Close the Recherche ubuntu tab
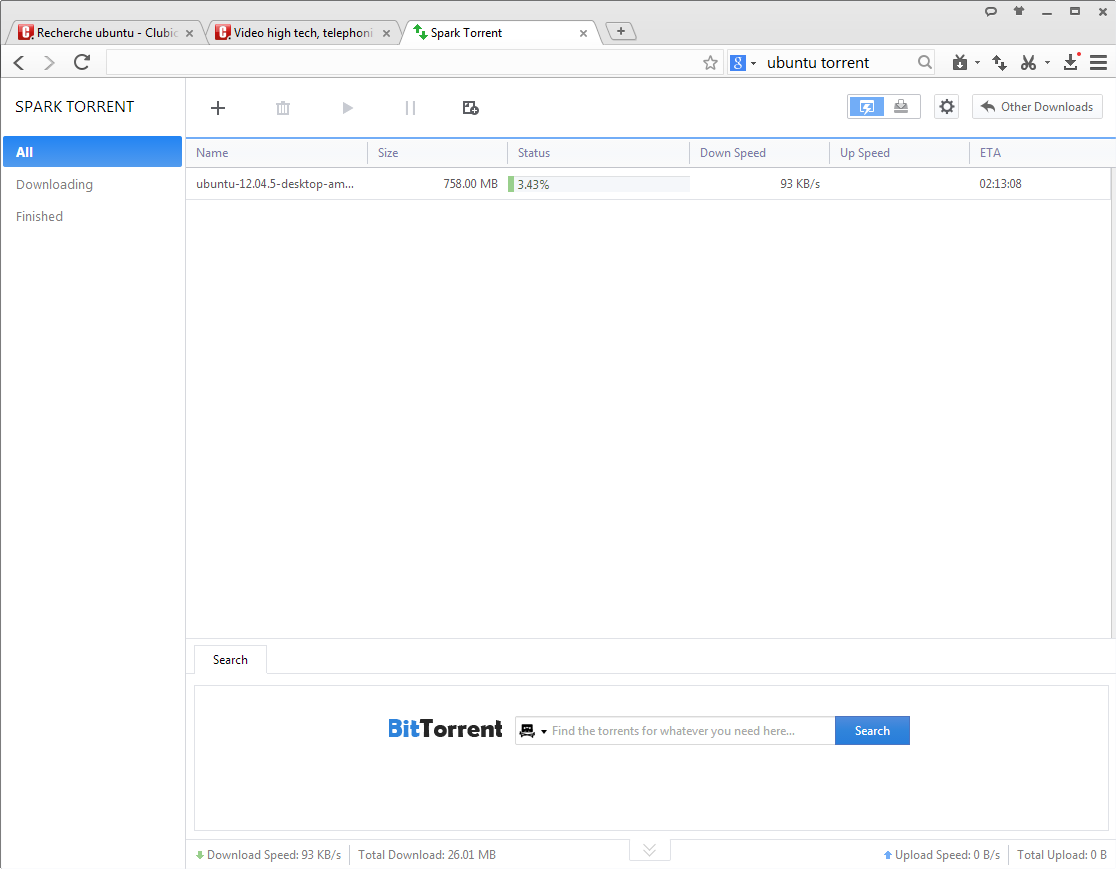 (189, 33)
